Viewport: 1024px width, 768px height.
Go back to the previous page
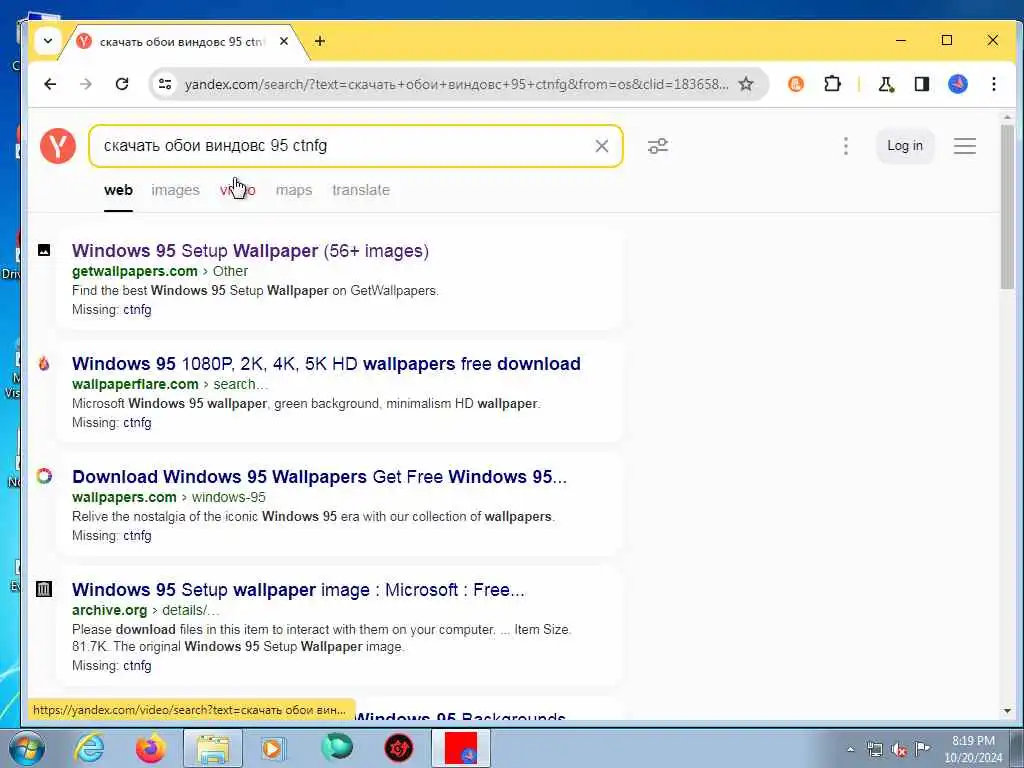(x=50, y=84)
